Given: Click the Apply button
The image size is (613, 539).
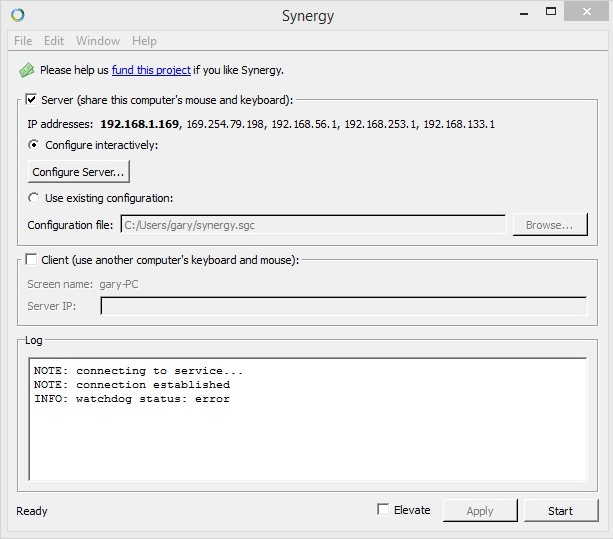Looking at the screenshot, I should (480, 510).
